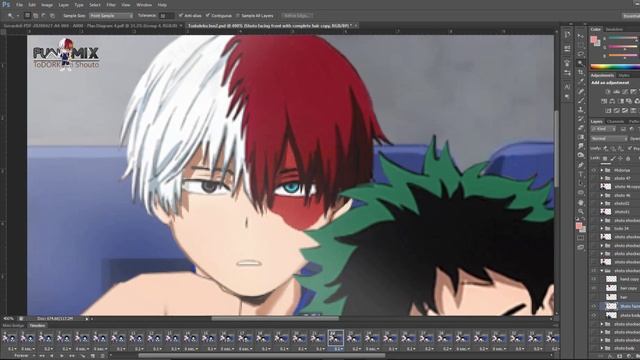Expand the todo 24 layer group

click(x=602, y=229)
